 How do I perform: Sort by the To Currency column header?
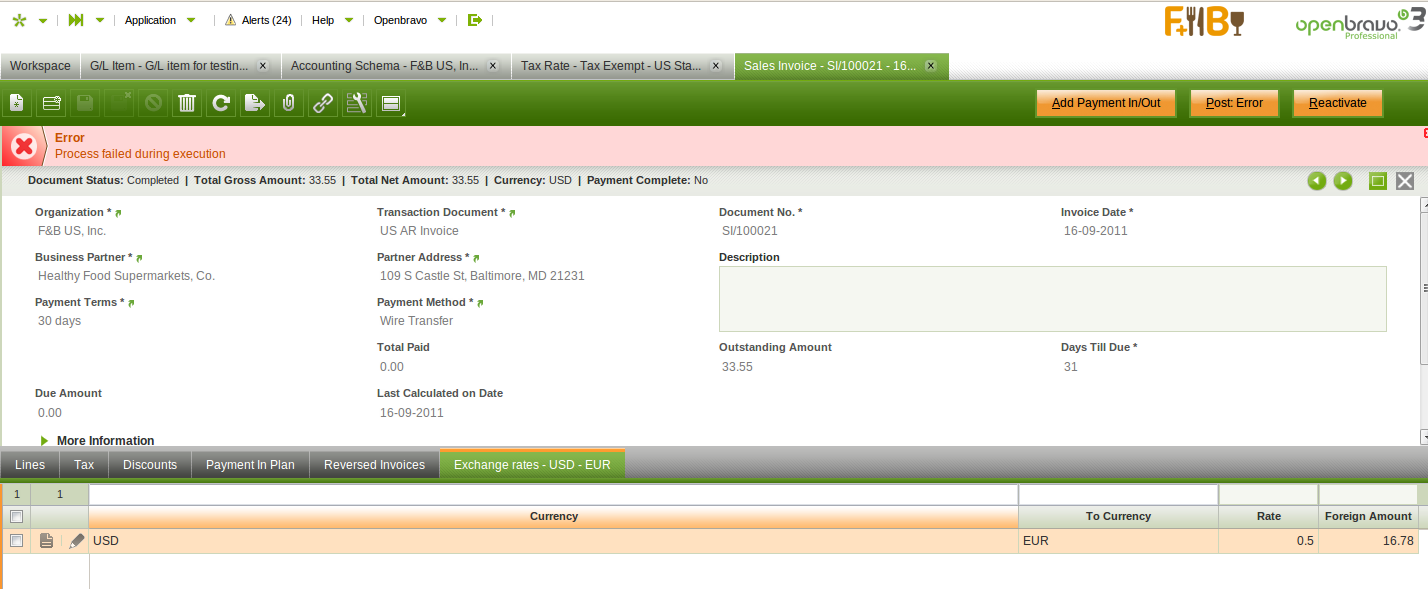pos(1118,517)
